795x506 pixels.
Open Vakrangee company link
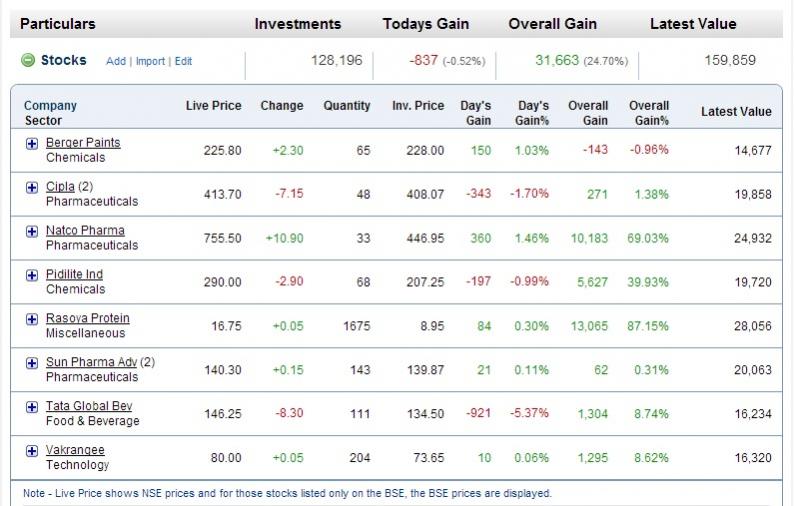75,450
